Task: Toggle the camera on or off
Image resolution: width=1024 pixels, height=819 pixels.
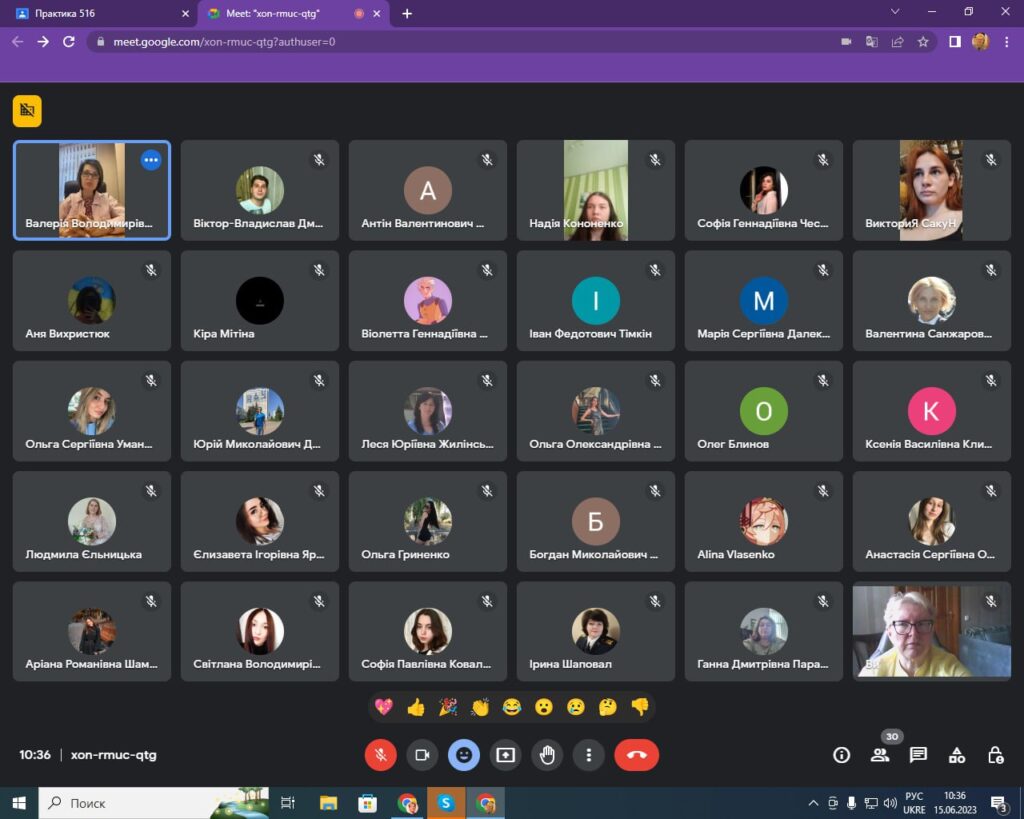Action: (422, 755)
